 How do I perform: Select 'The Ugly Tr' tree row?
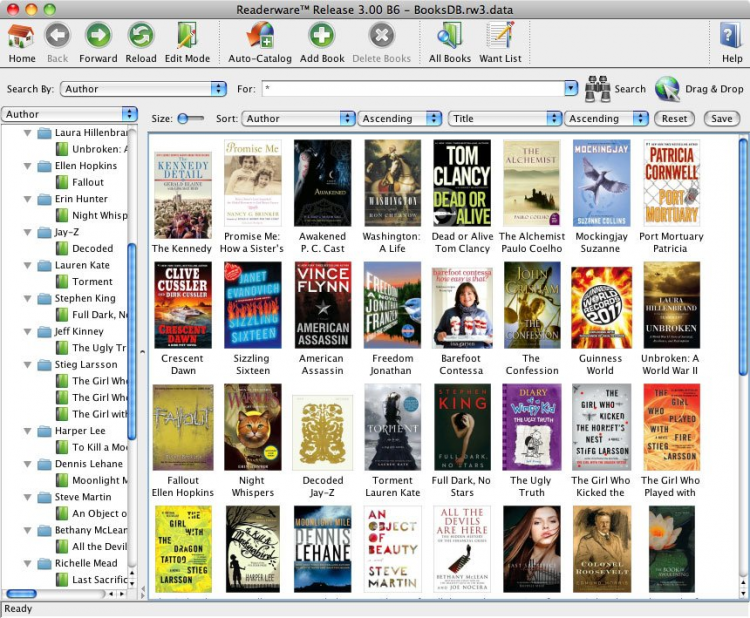click(91, 348)
